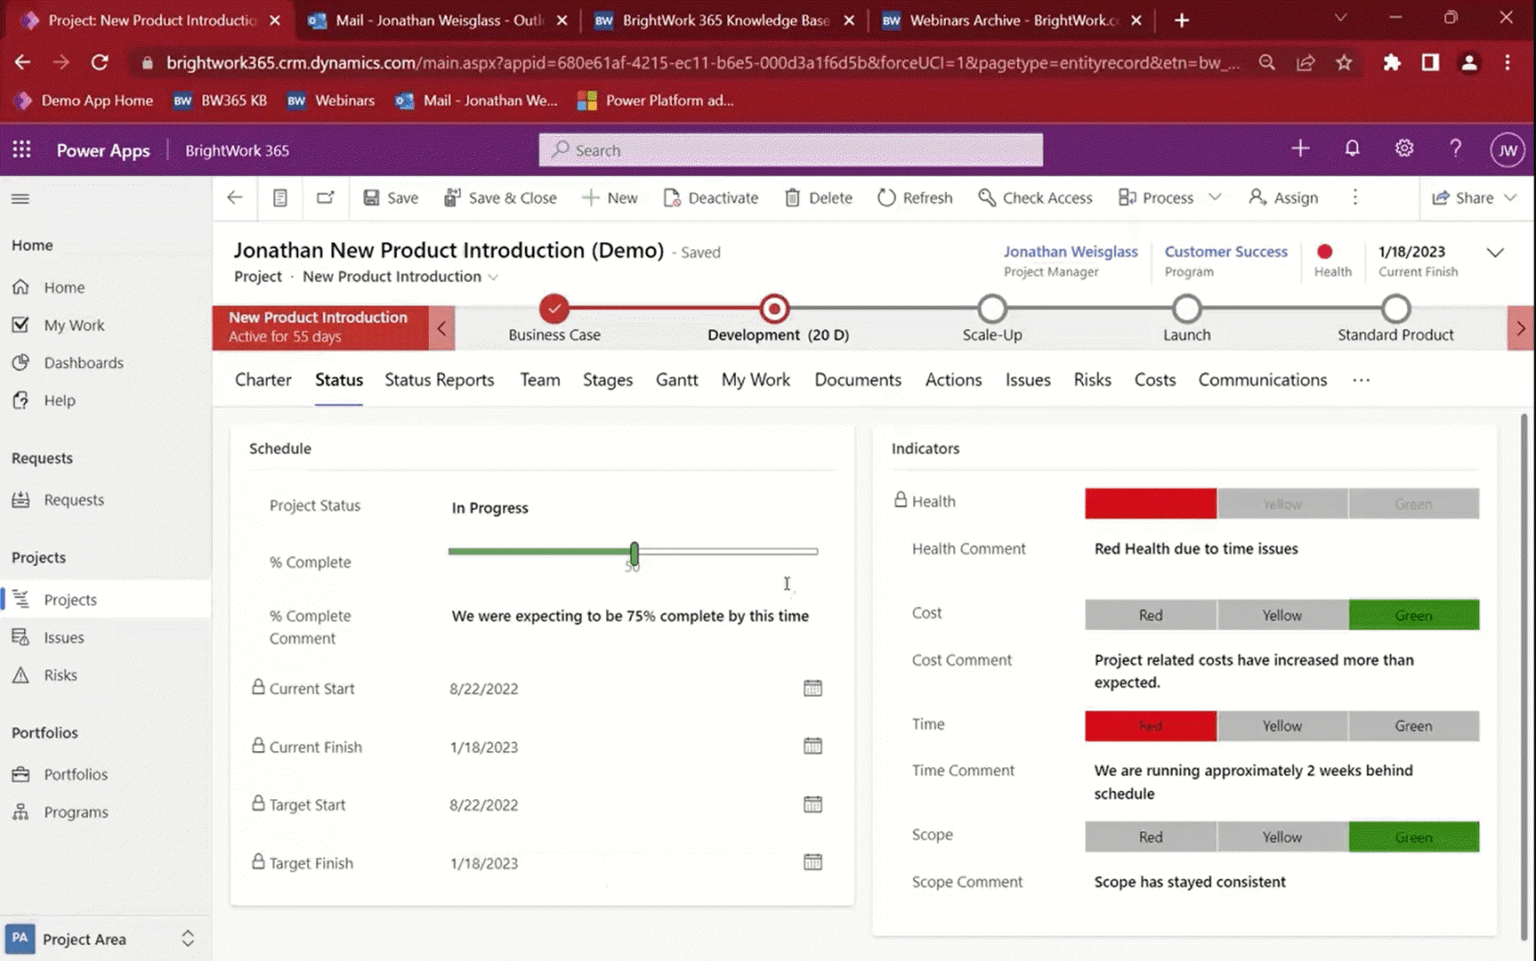Switch to the Documents tab

858,380
